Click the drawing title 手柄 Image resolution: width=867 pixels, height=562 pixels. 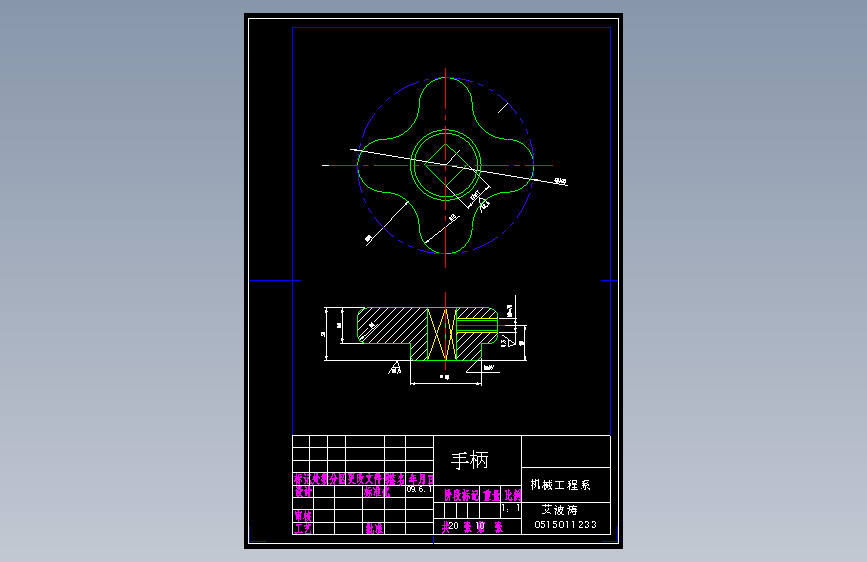(469, 460)
